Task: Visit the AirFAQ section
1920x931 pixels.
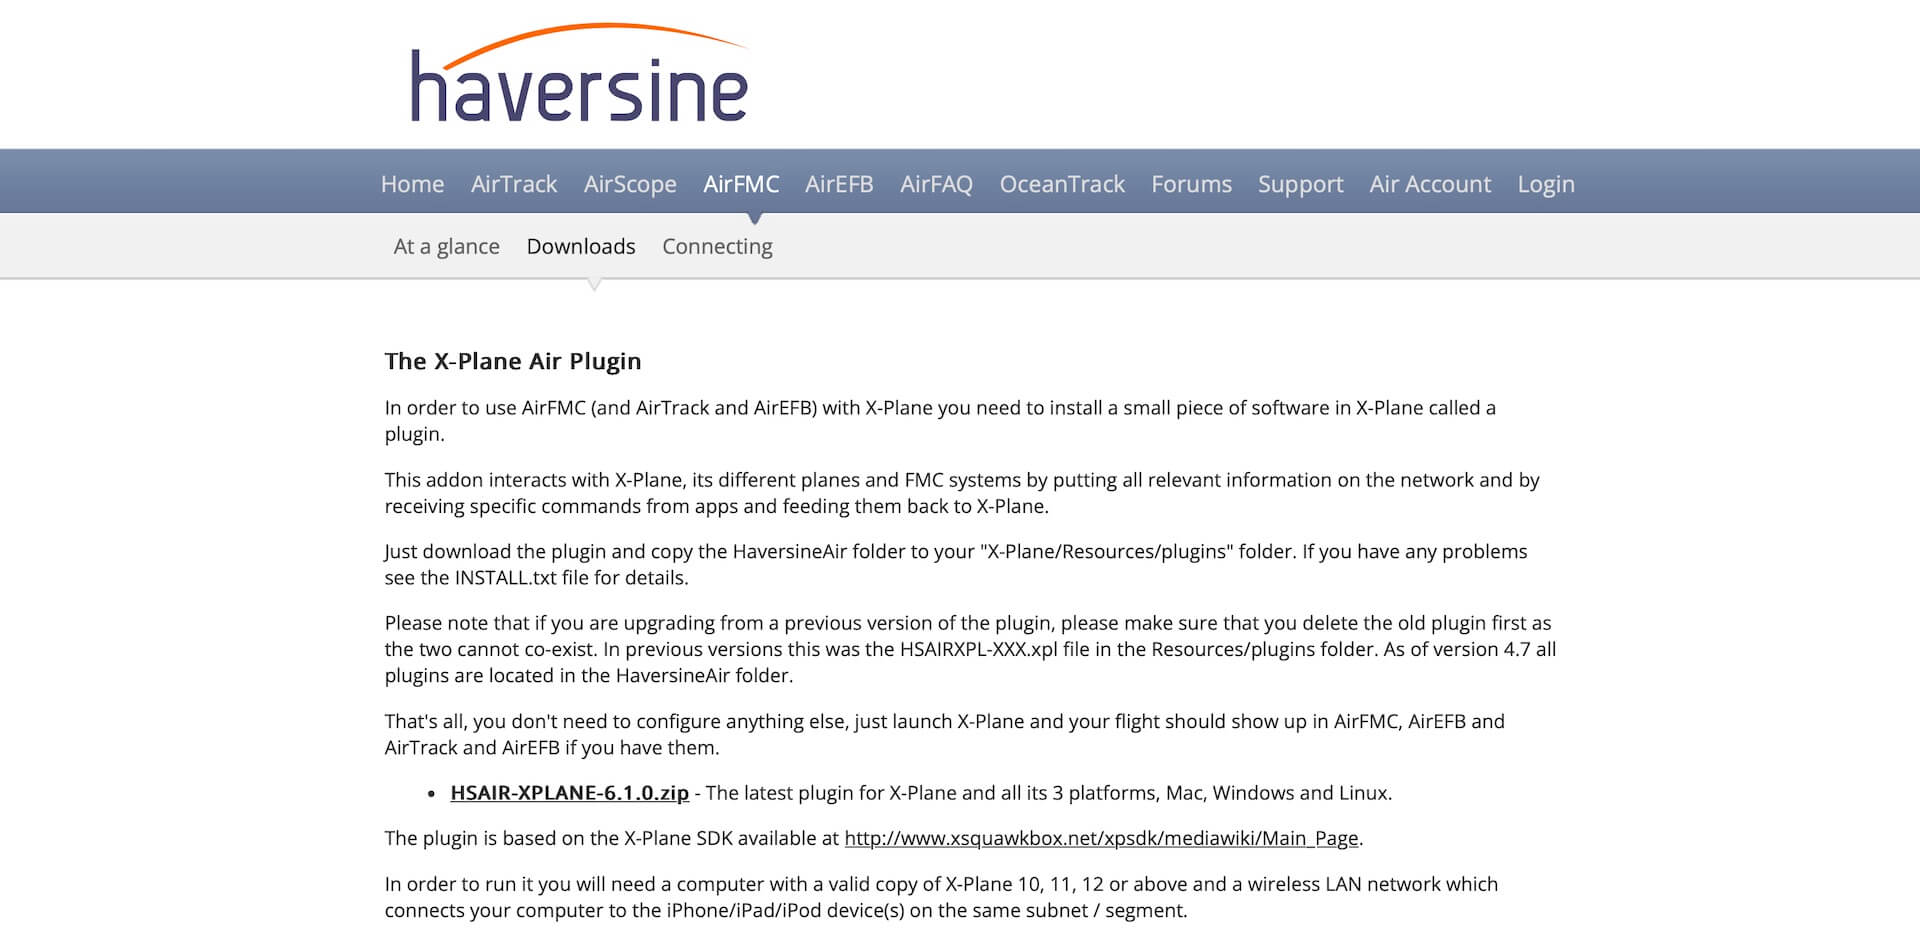Action: coord(936,184)
